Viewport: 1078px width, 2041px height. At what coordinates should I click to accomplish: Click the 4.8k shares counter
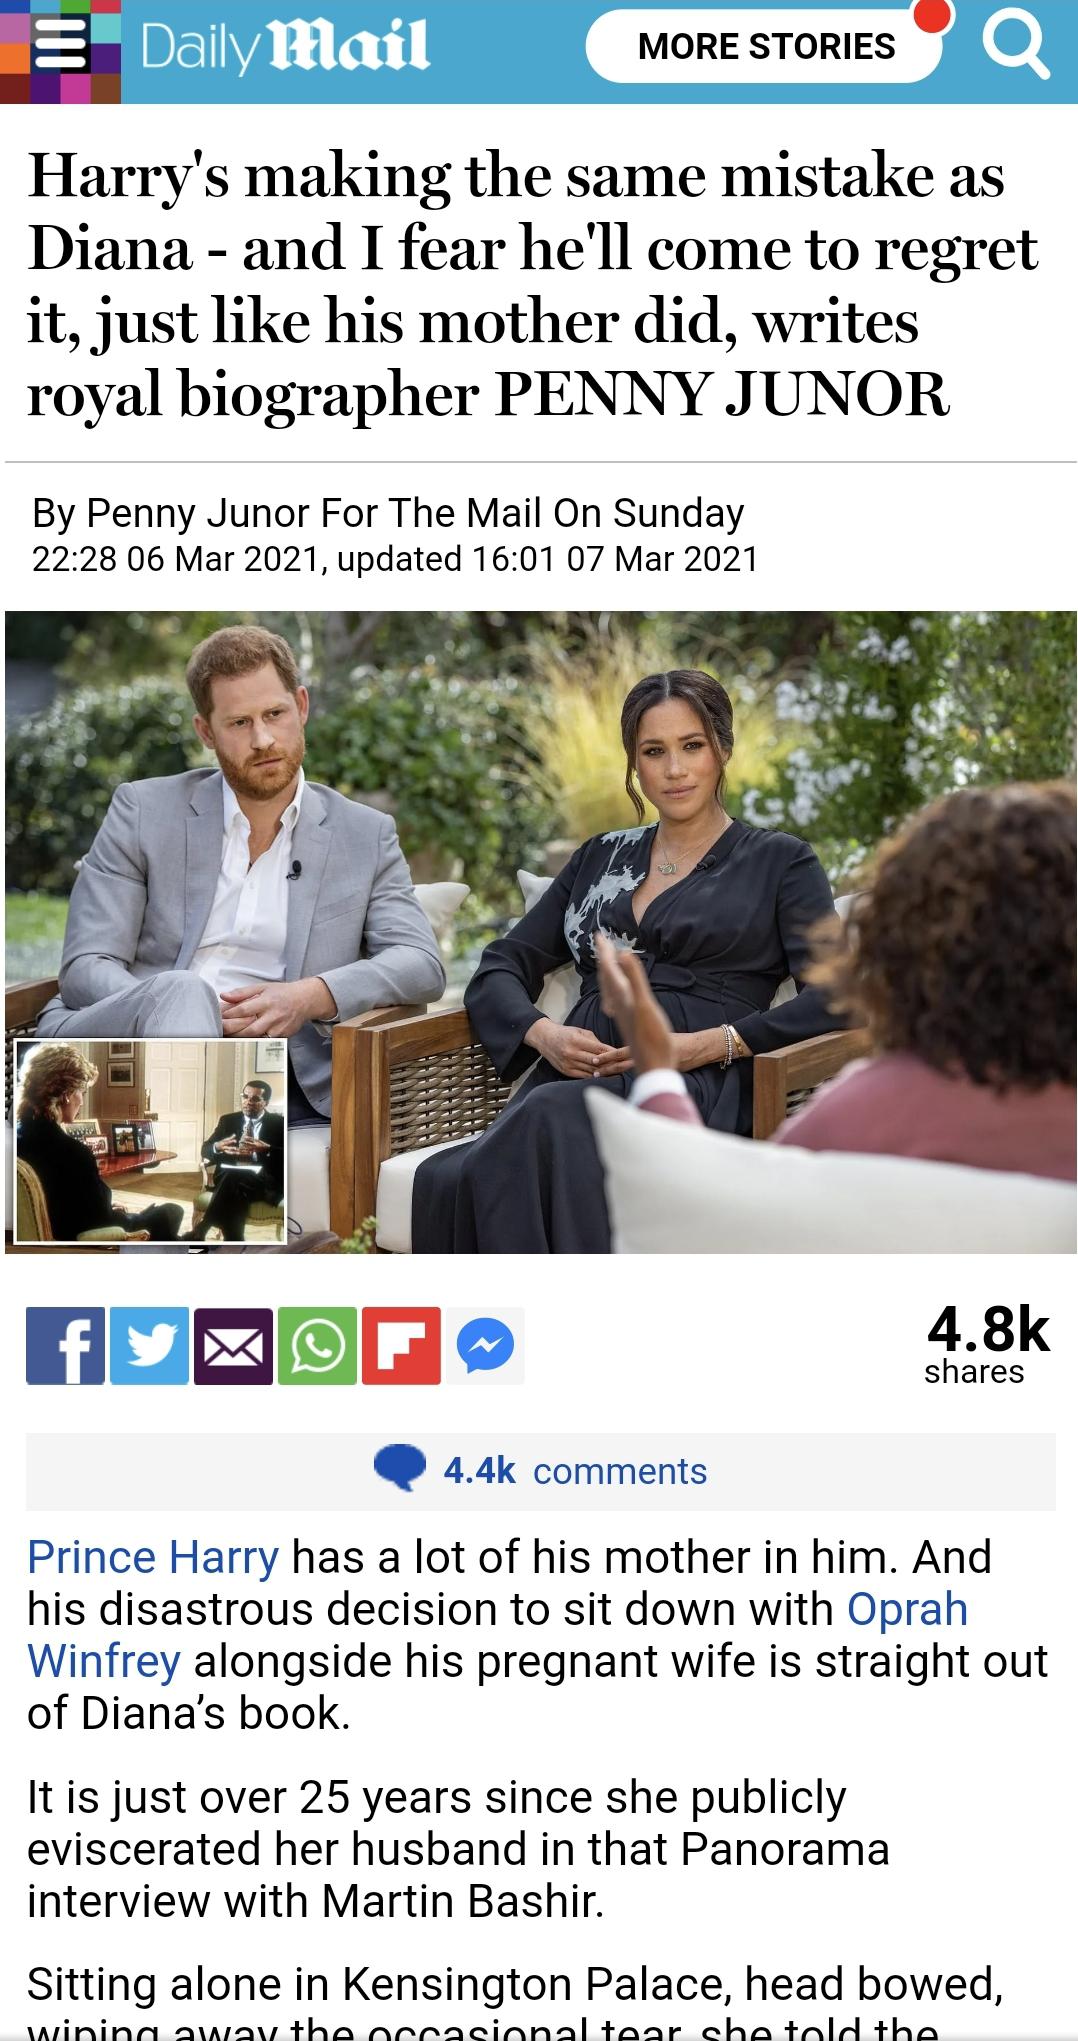(987, 1342)
